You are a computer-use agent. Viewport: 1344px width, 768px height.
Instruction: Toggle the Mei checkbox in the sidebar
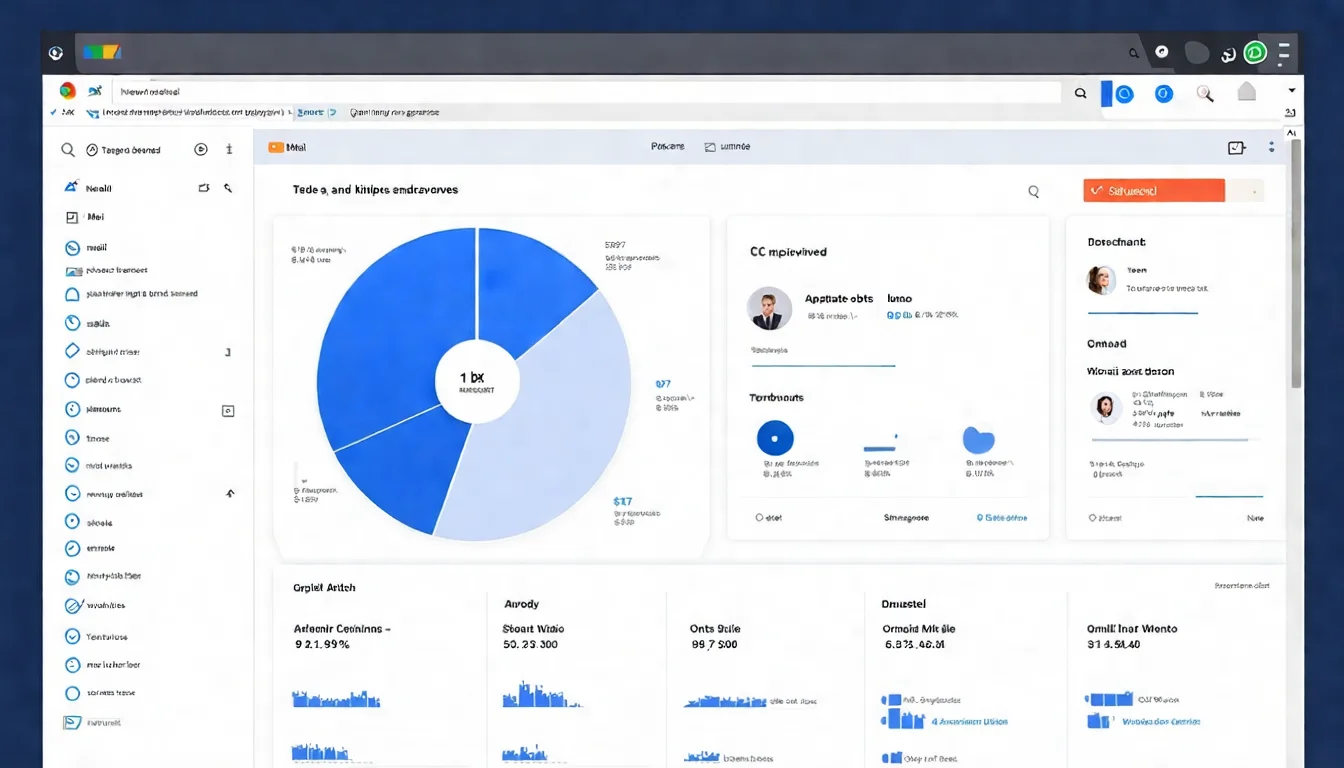tap(71, 217)
